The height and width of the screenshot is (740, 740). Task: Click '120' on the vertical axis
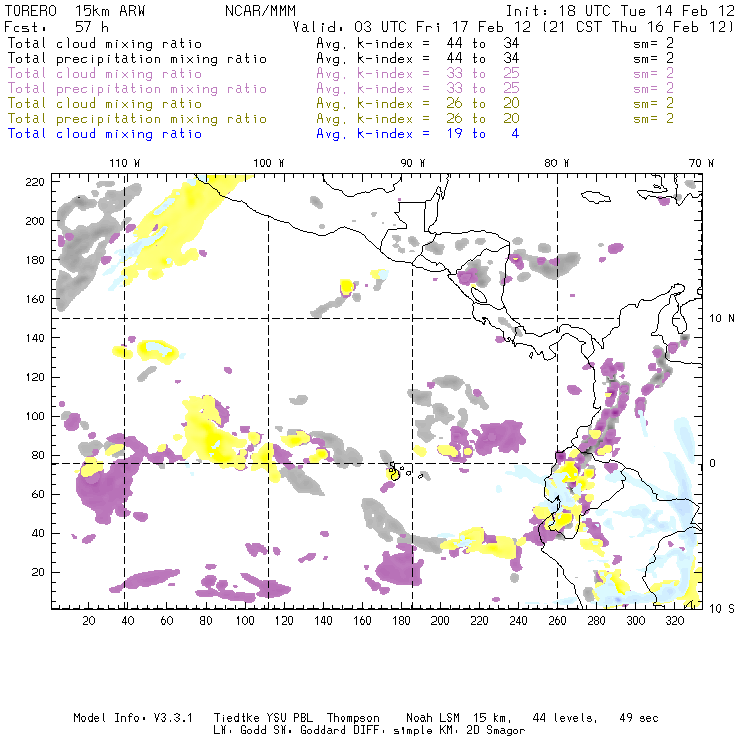click(x=35, y=378)
